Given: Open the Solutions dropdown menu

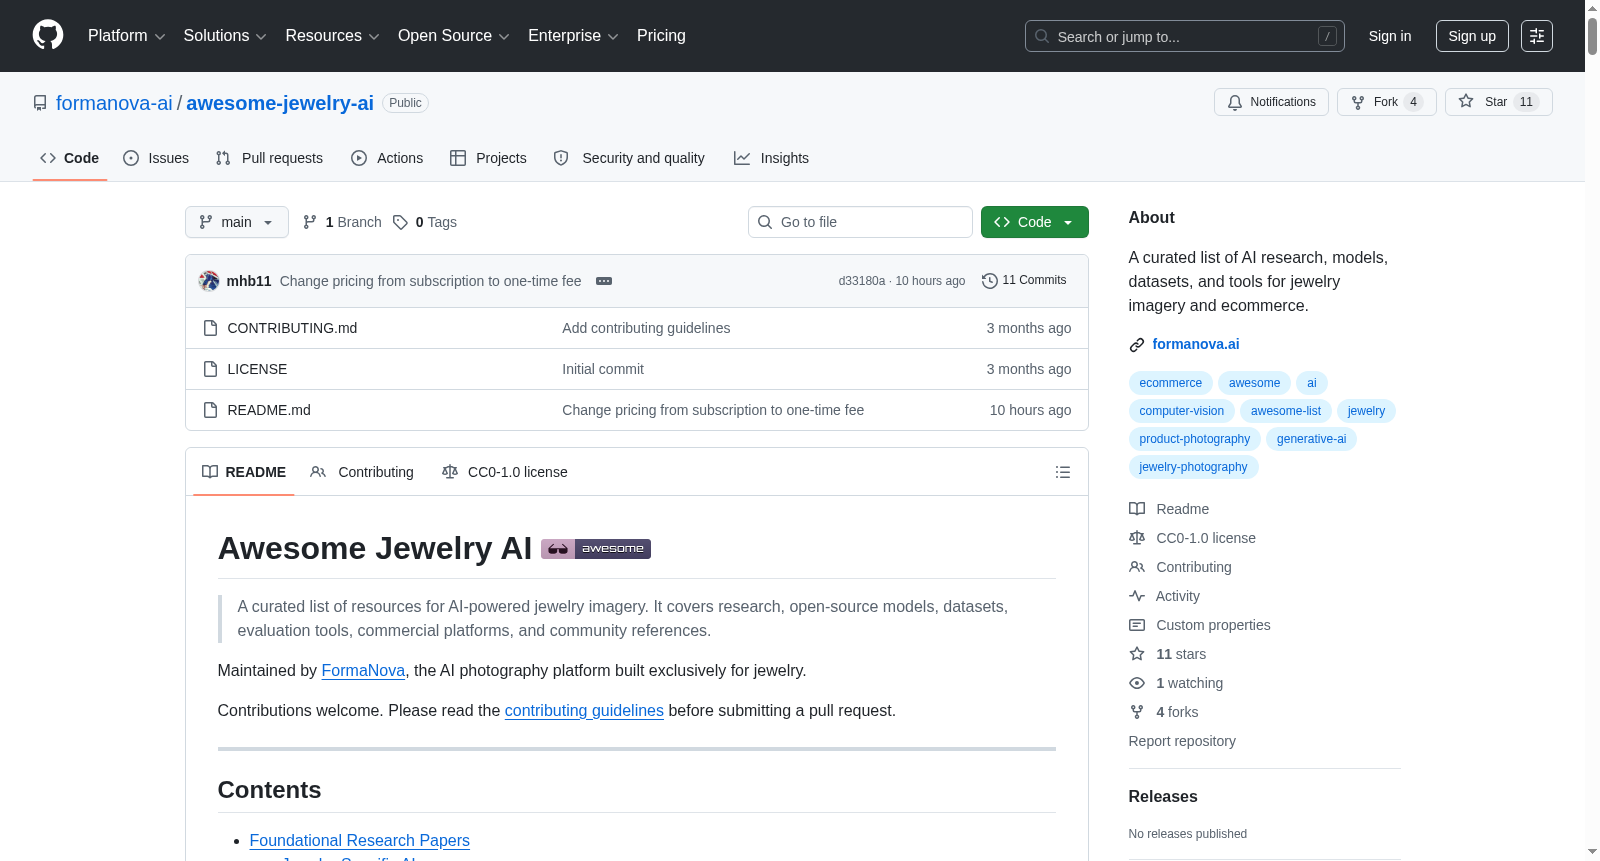Looking at the screenshot, I should [225, 36].
